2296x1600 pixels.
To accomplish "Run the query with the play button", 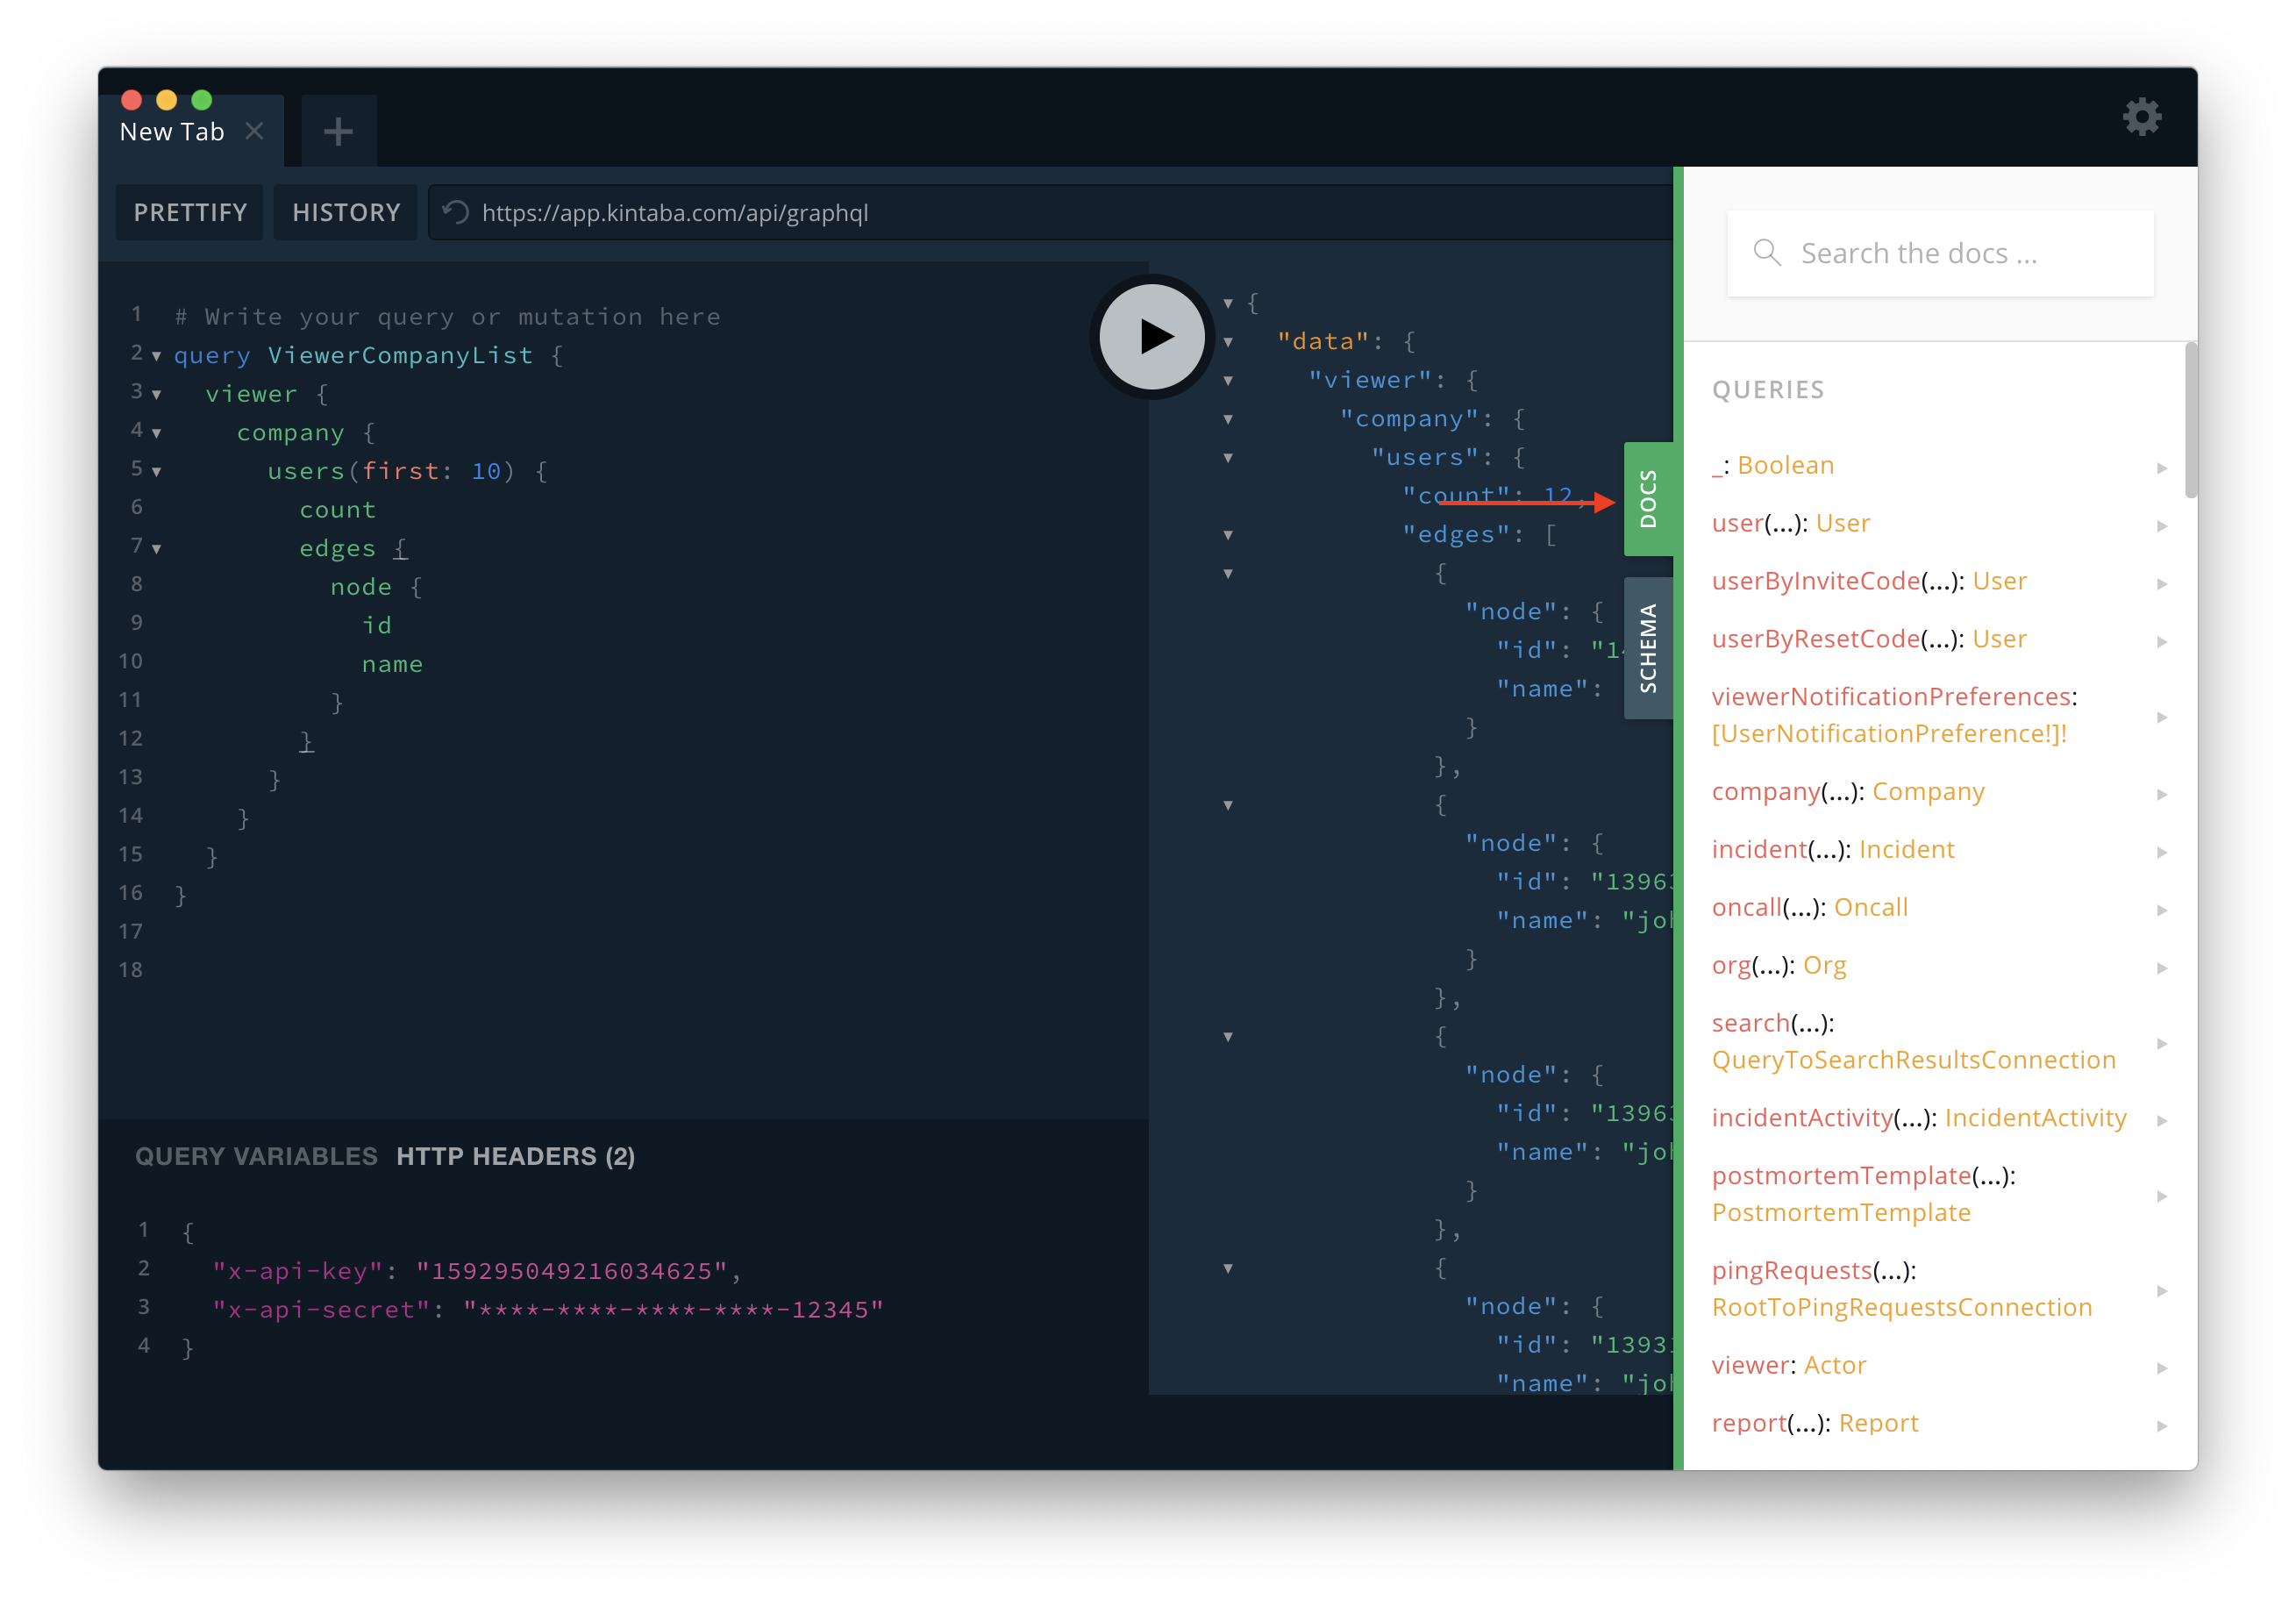I will [1152, 337].
